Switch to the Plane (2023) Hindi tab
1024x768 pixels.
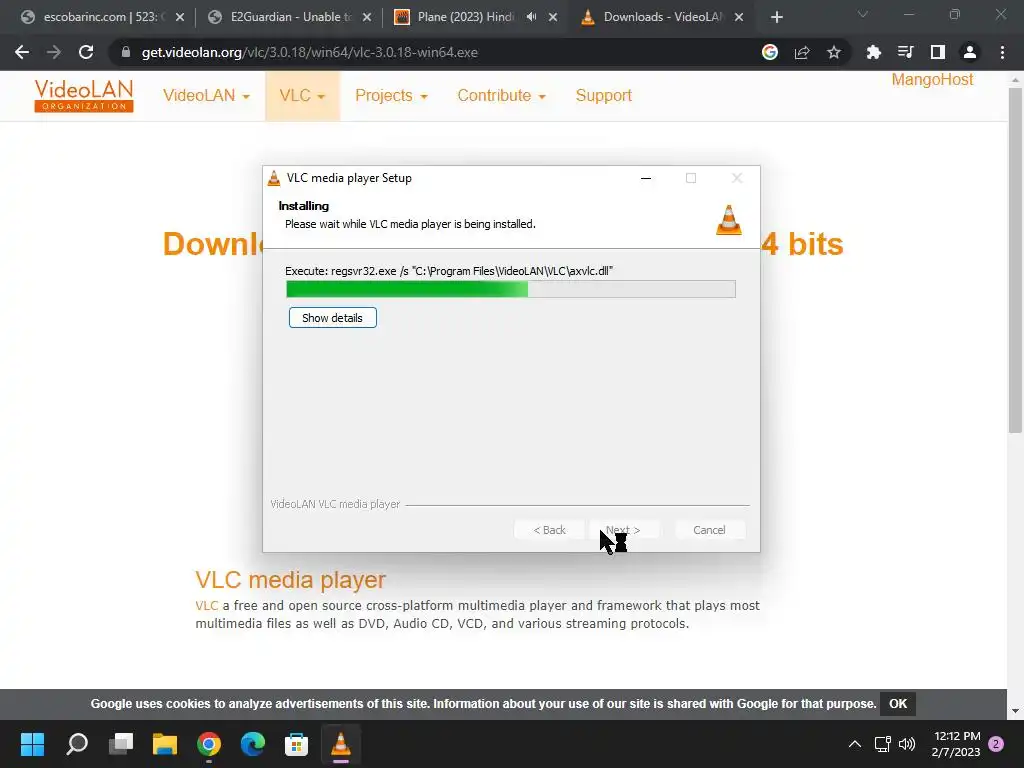(466, 17)
